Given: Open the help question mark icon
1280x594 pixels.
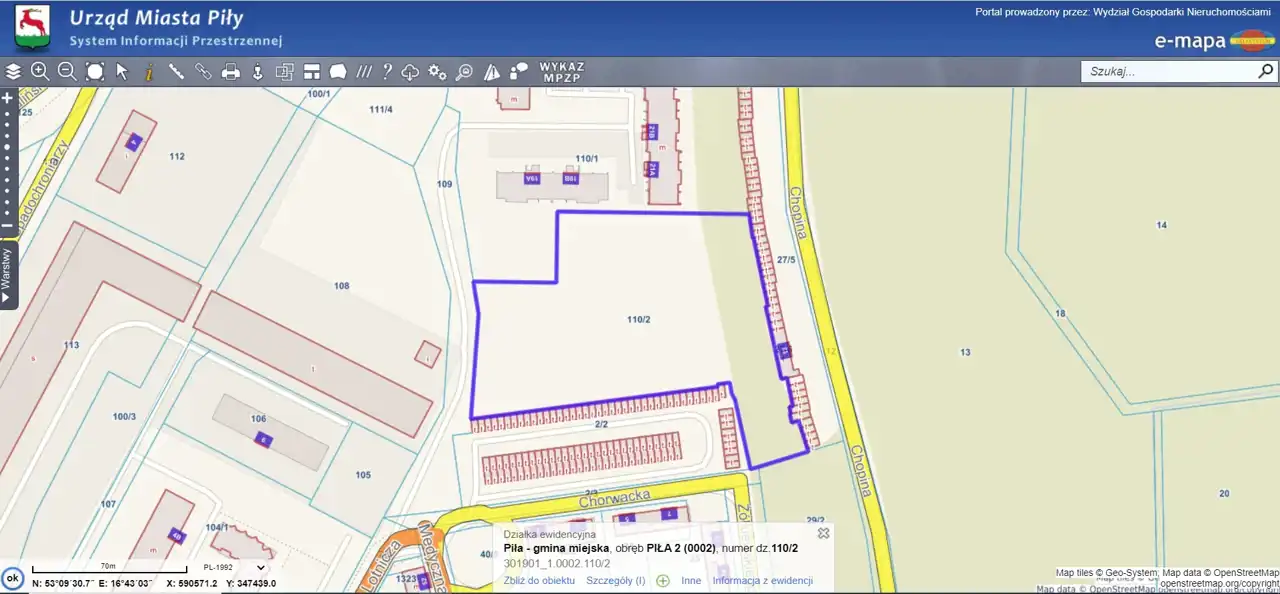Looking at the screenshot, I should pos(387,71).
